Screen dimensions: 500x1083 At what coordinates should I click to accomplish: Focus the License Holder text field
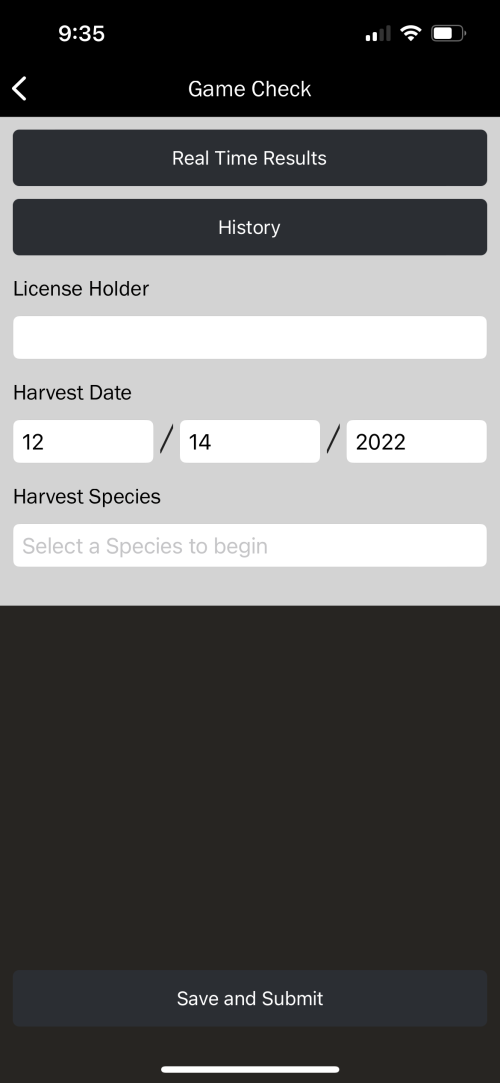(250, 337)
